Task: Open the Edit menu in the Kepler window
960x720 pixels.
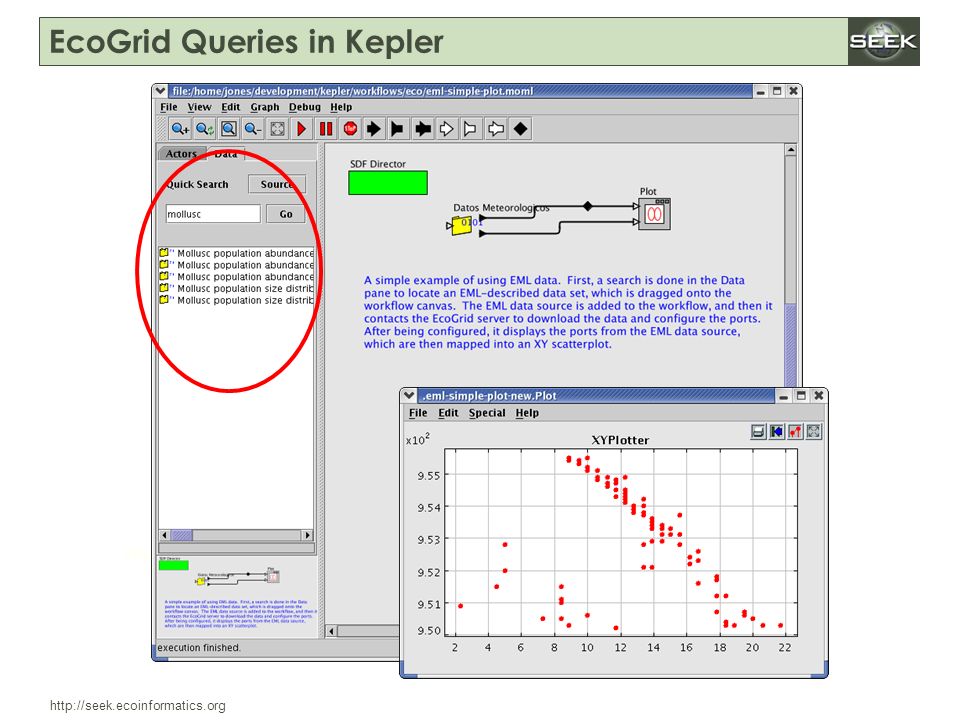Action: tap(231, 107)
